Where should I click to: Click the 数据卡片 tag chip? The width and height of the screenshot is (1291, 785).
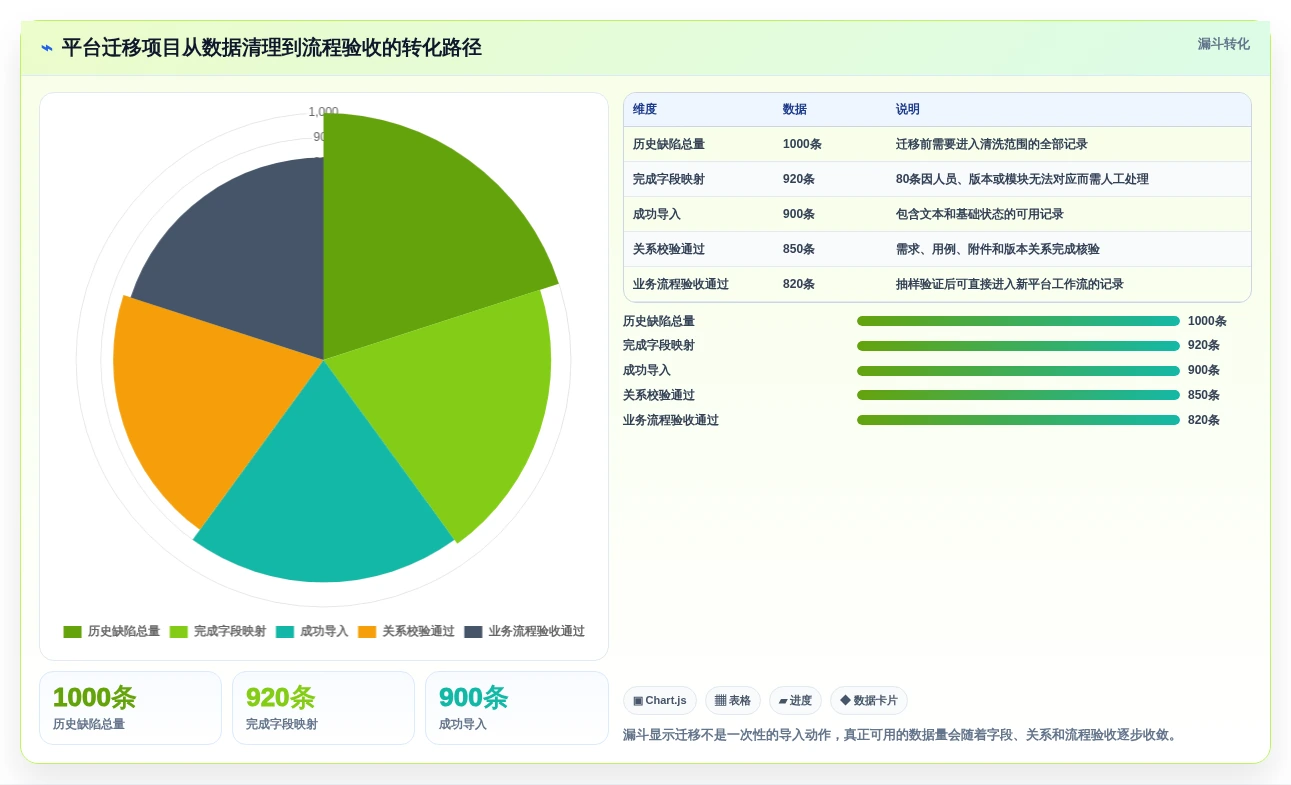[x=869, y=701]
